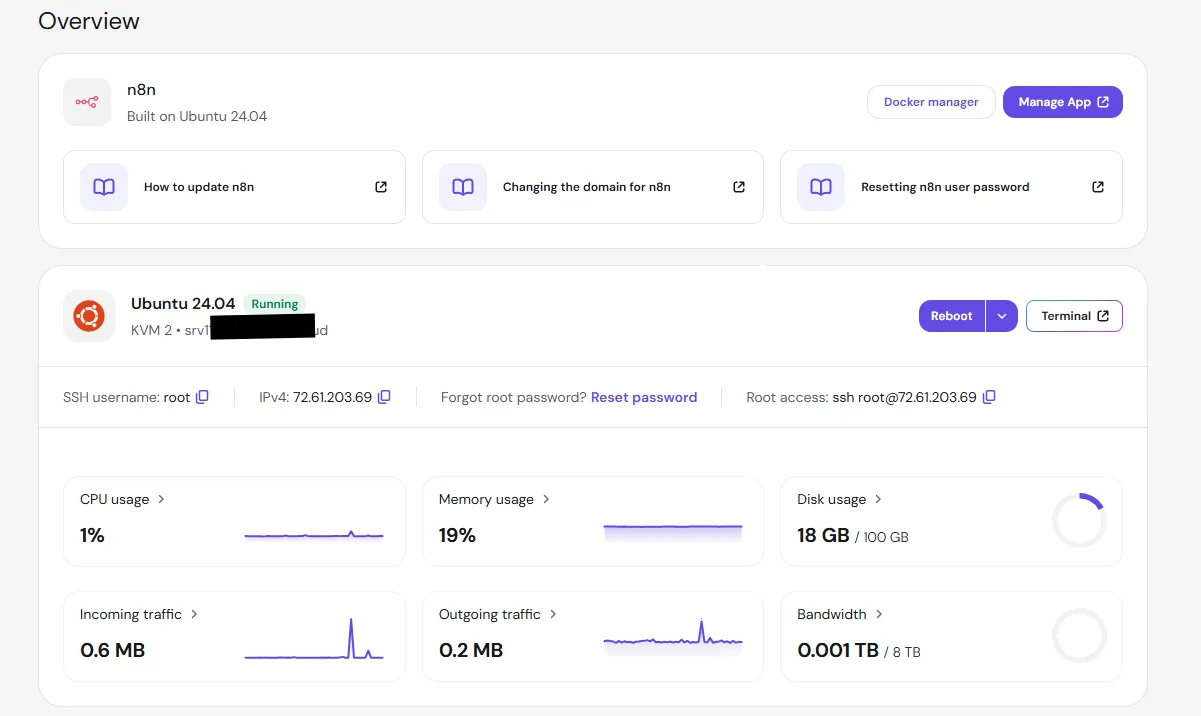Click the Running status badge

pos(275,304)
